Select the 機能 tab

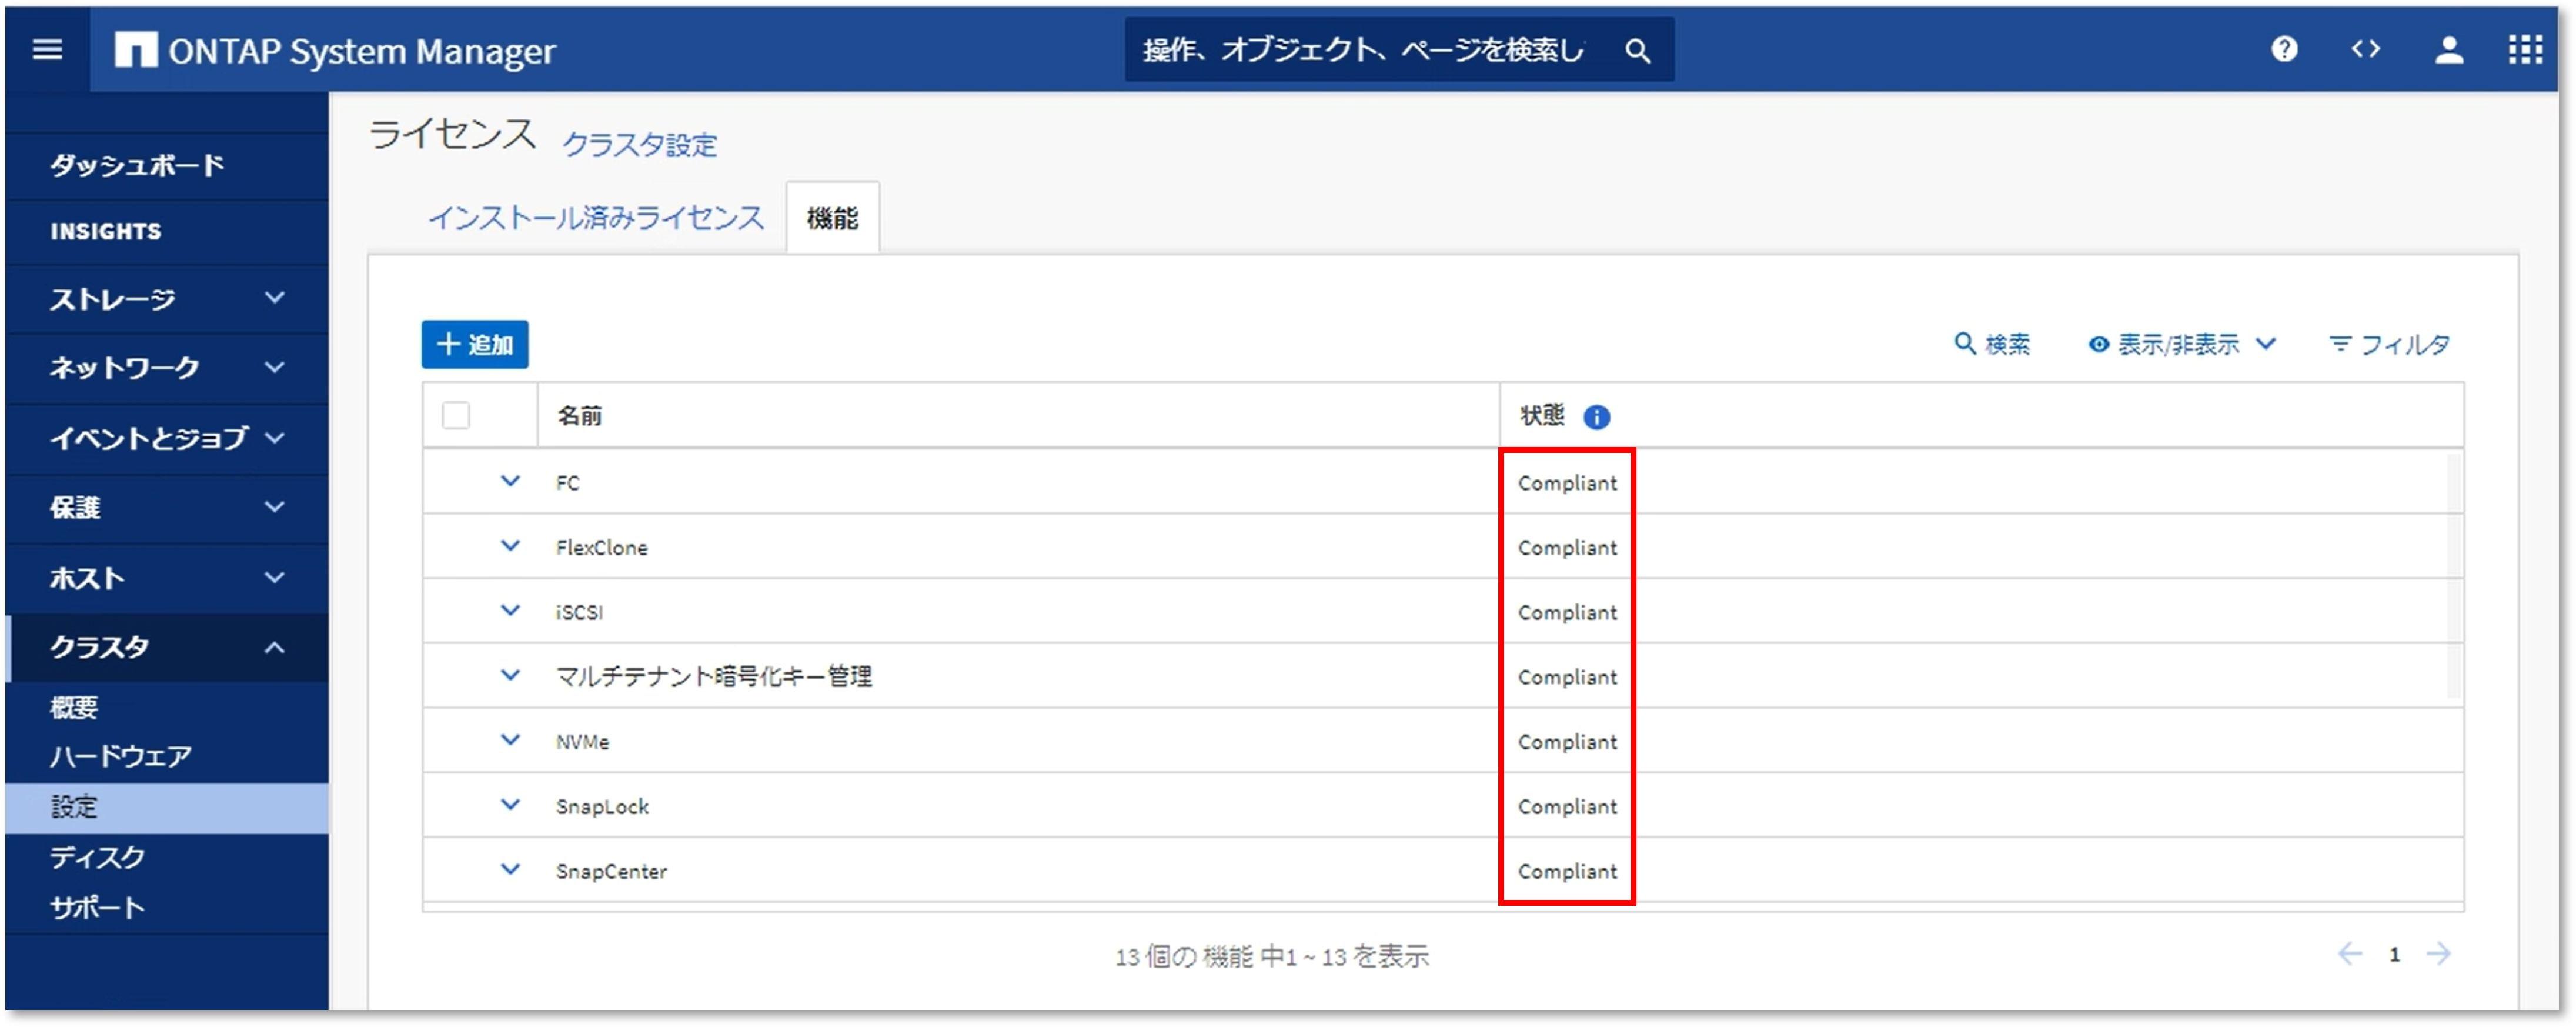pos(833,217)
